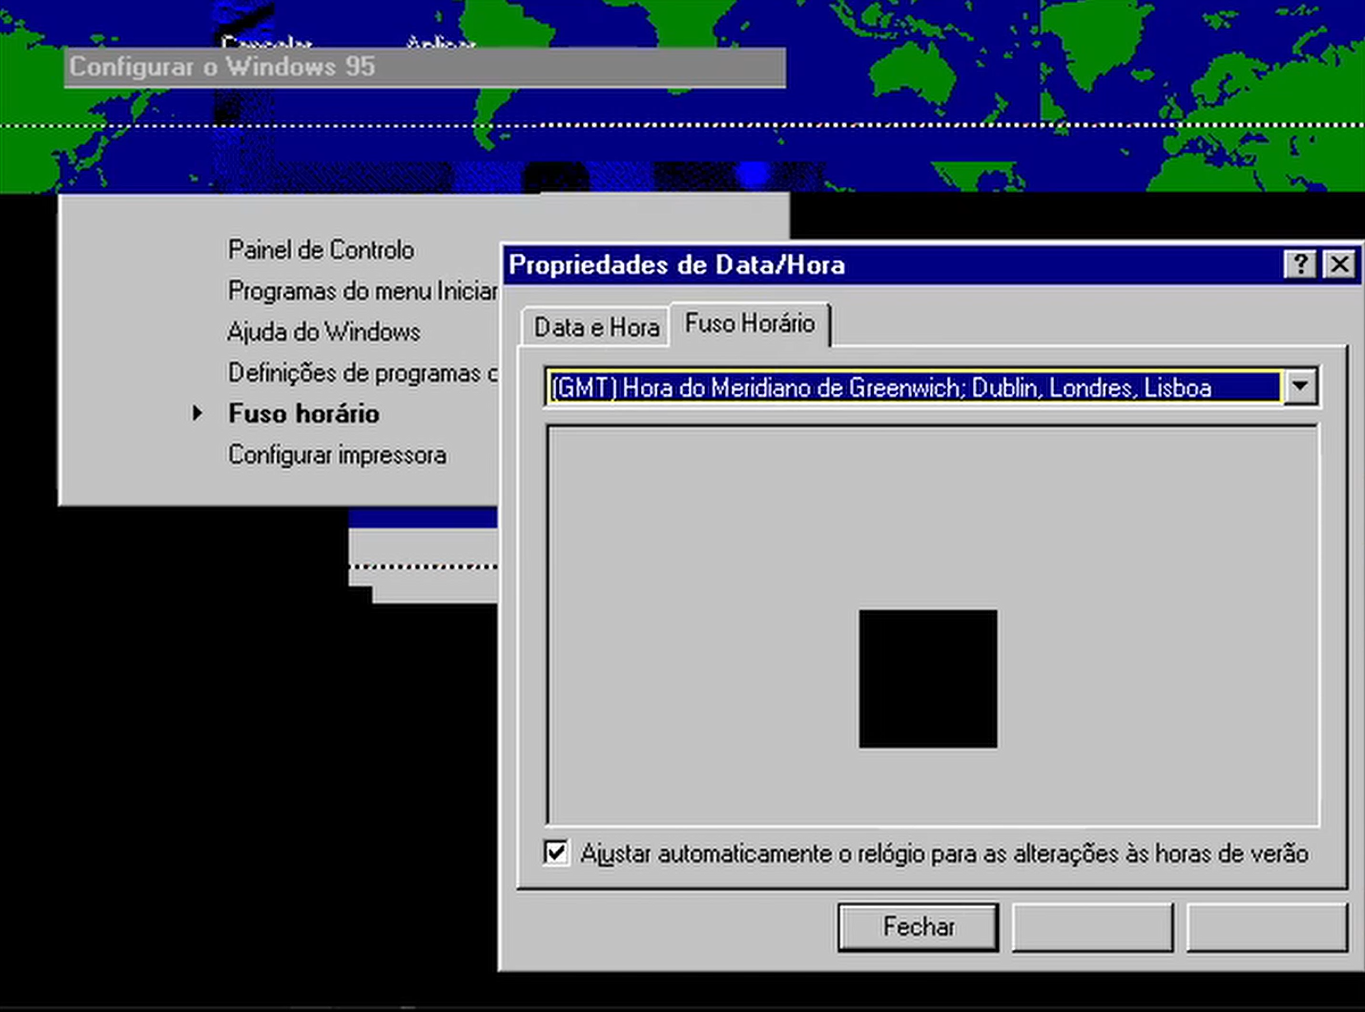Toggle automatic summer time adjustment checkbox
Image resolution: width=1365 pixels, height=1012 pixels.
[557, 853]
